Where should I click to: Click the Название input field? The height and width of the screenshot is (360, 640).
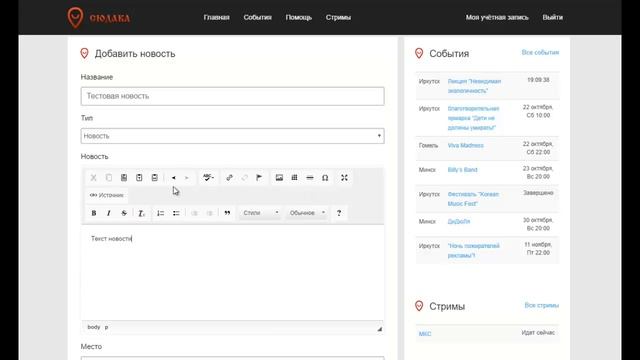pos(232,96)
